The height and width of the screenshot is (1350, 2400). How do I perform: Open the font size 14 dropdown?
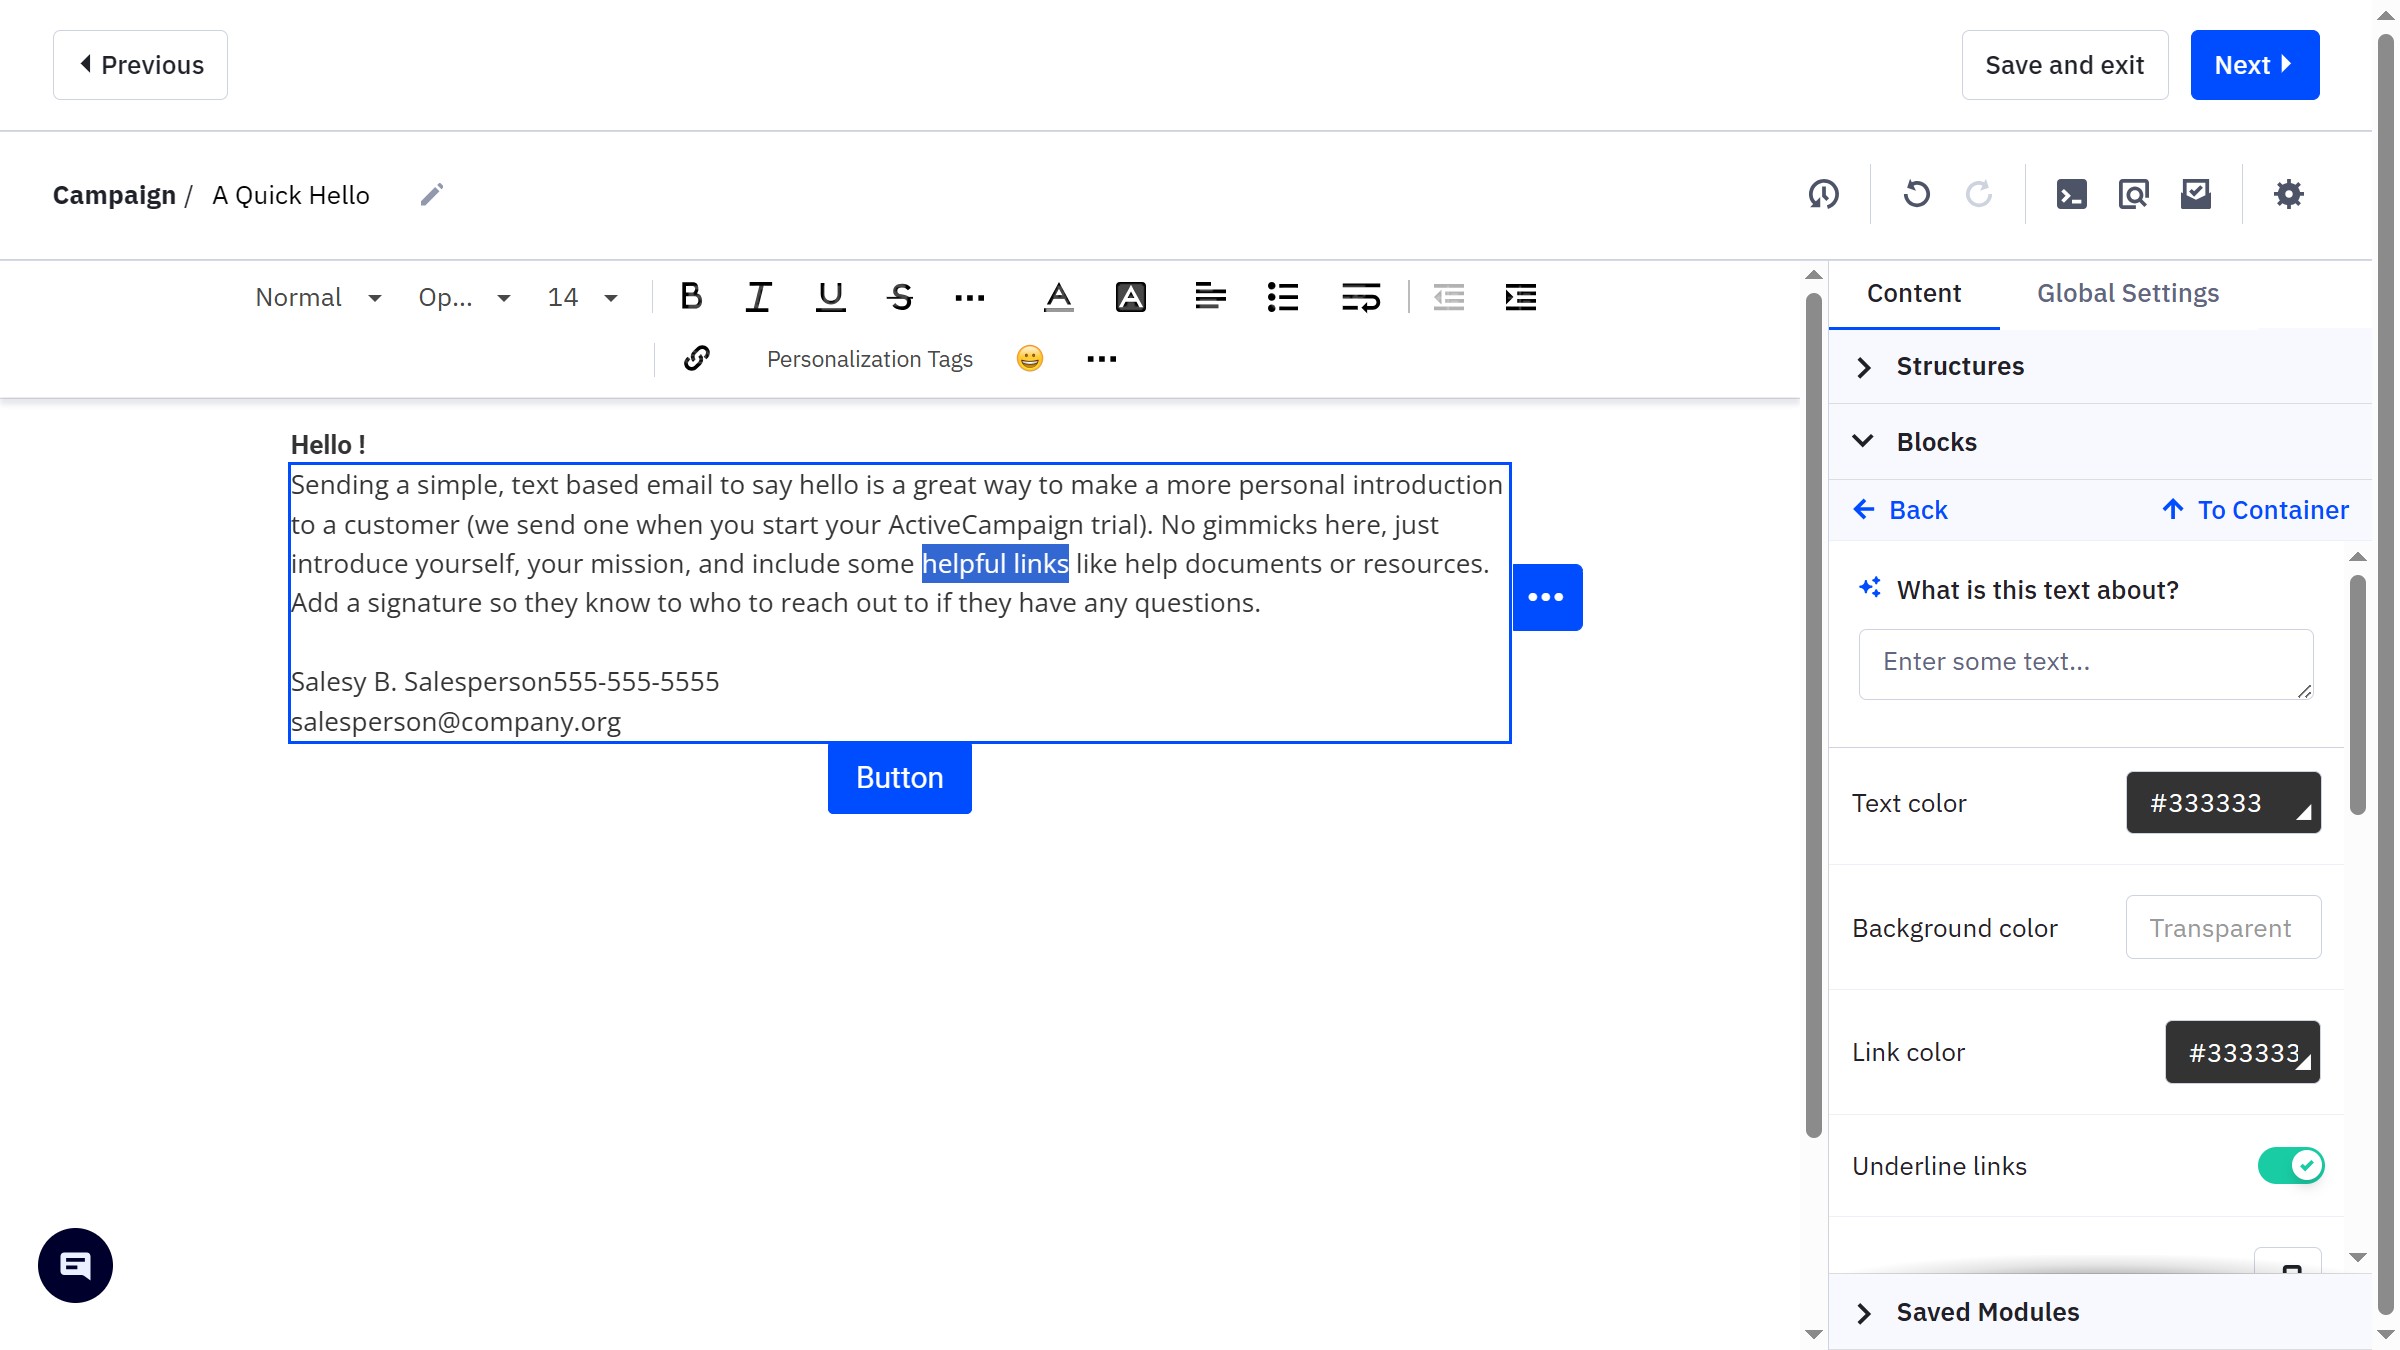pyautogui.click(x=582, y=297)
